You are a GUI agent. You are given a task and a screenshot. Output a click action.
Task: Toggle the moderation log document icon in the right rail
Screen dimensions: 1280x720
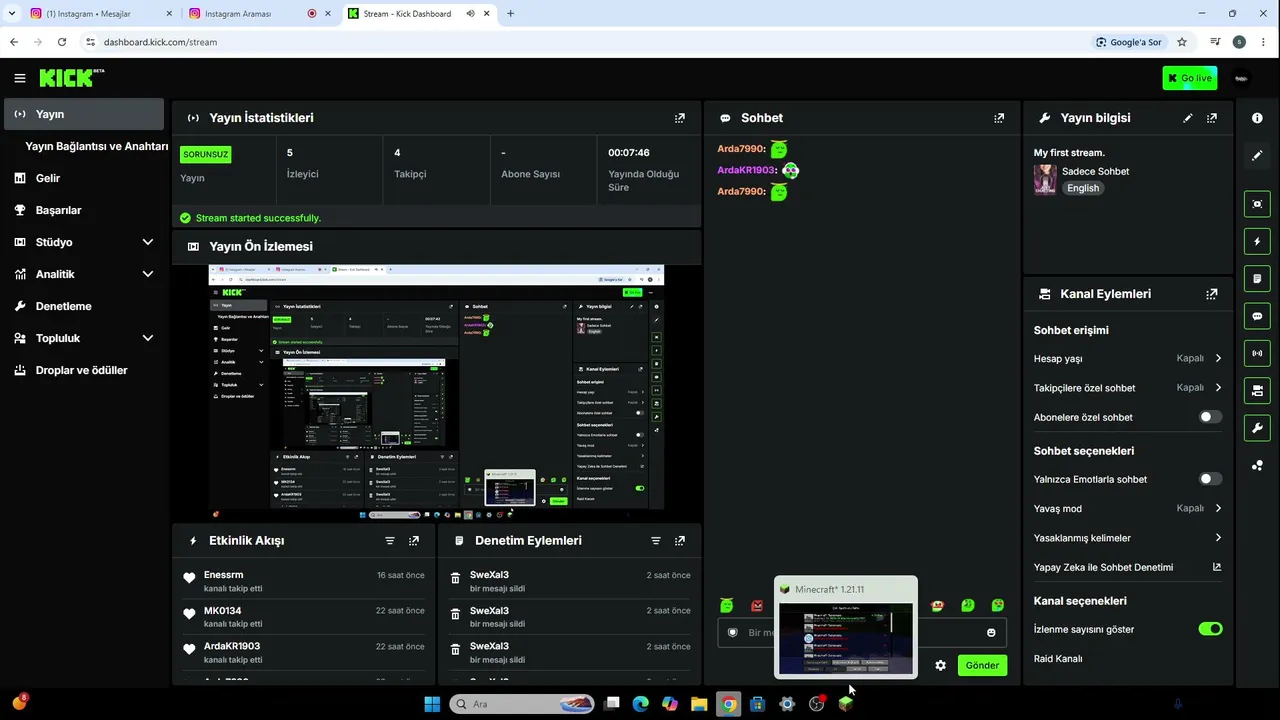coord(1257,278)
